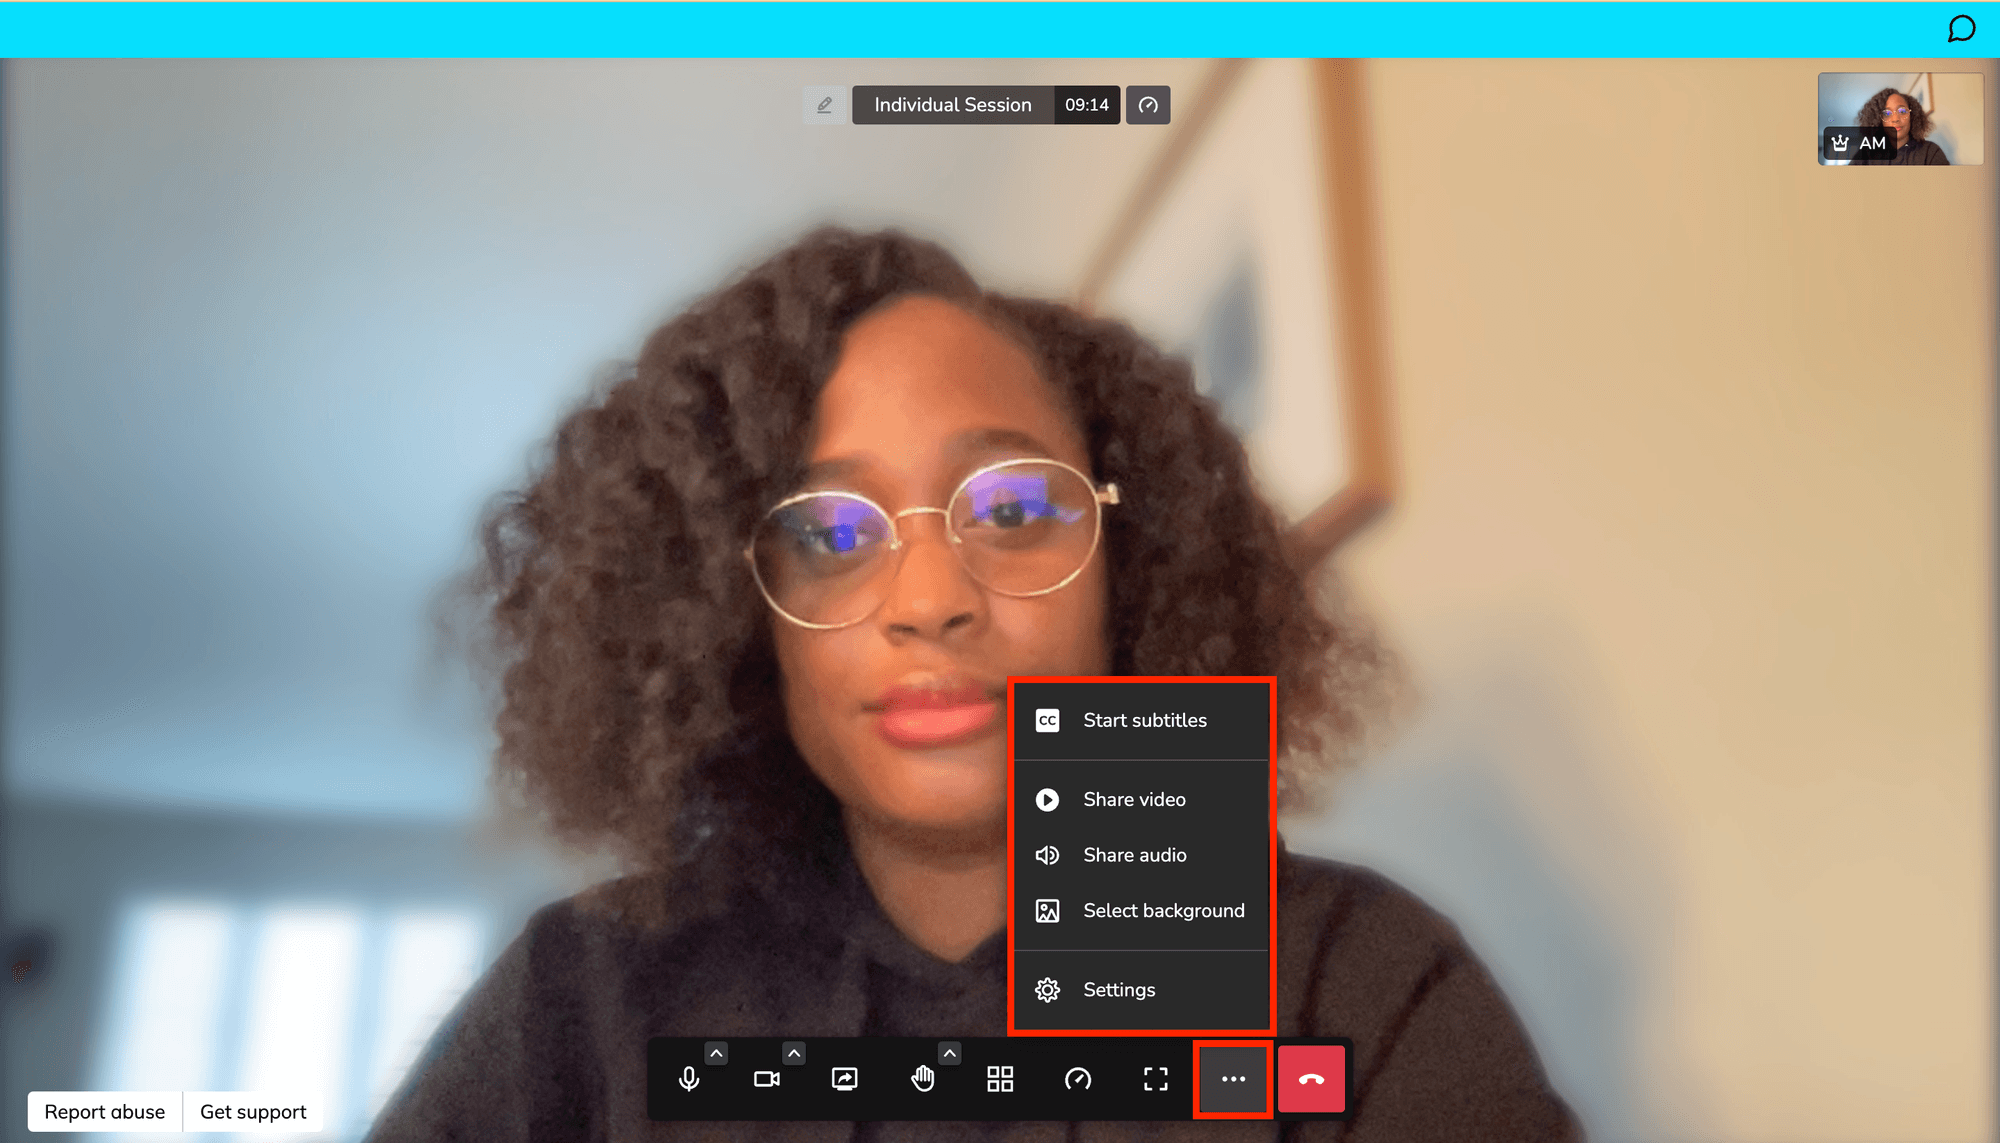Open performance settings in toolbar

click(x=1078, y=1079)
